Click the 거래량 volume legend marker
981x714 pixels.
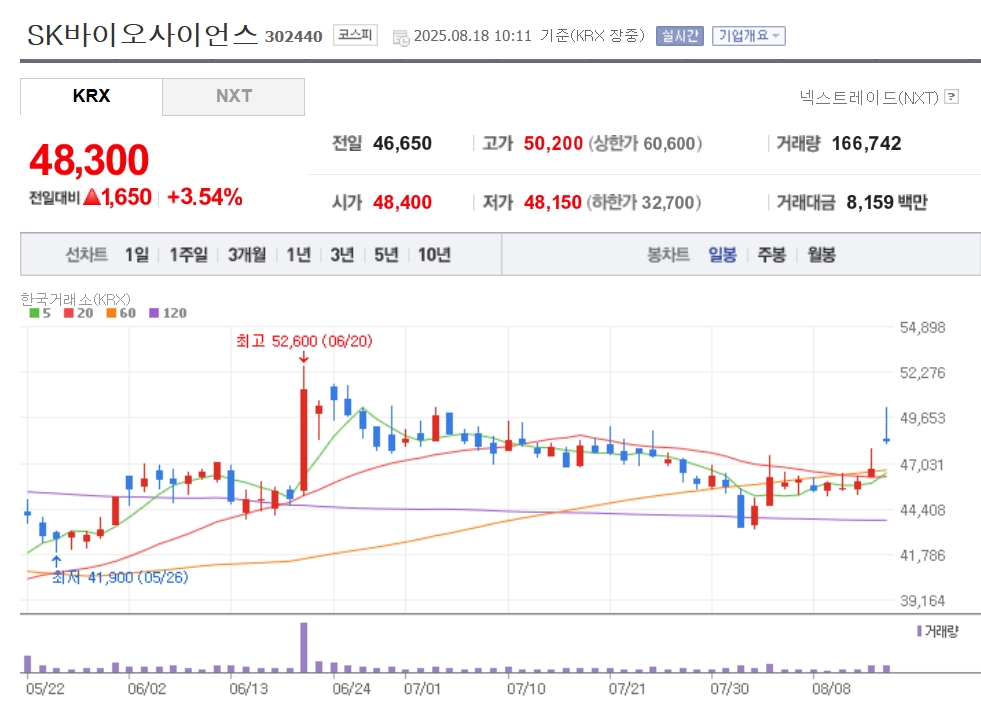(919, 631)
